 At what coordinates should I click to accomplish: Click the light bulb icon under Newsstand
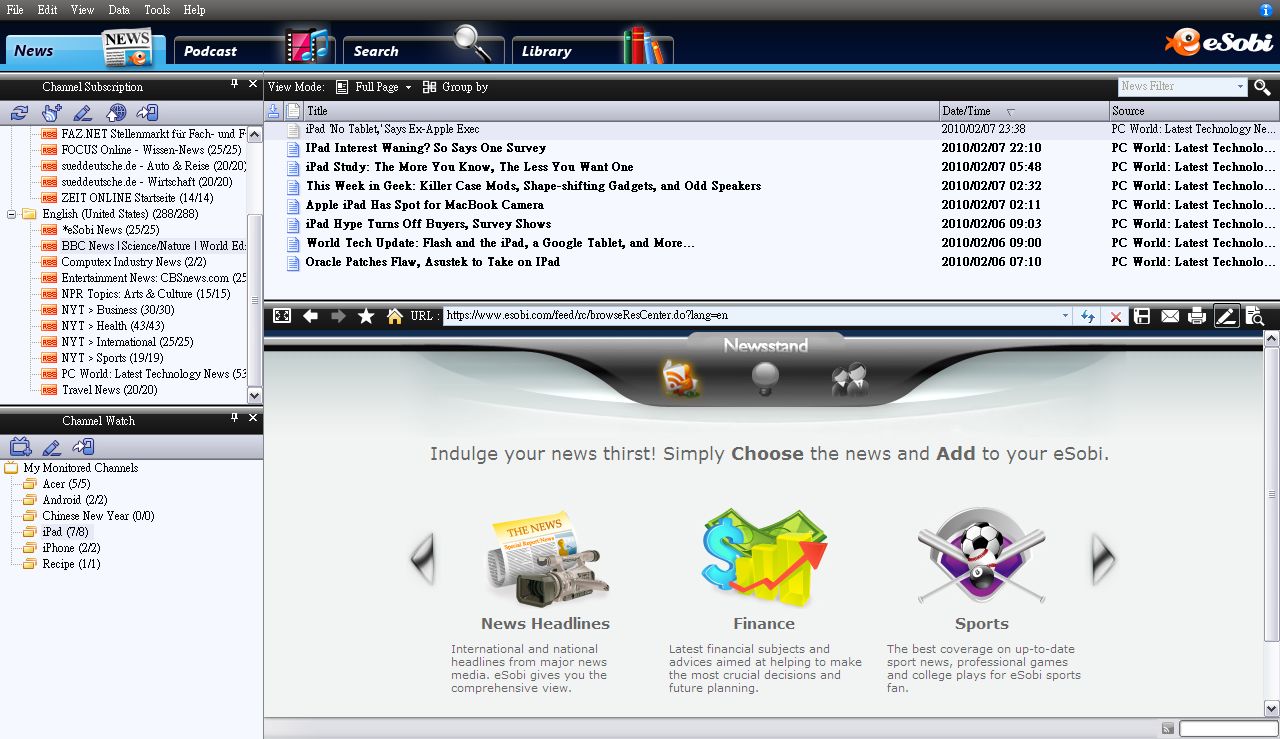[x=765, y=378]
